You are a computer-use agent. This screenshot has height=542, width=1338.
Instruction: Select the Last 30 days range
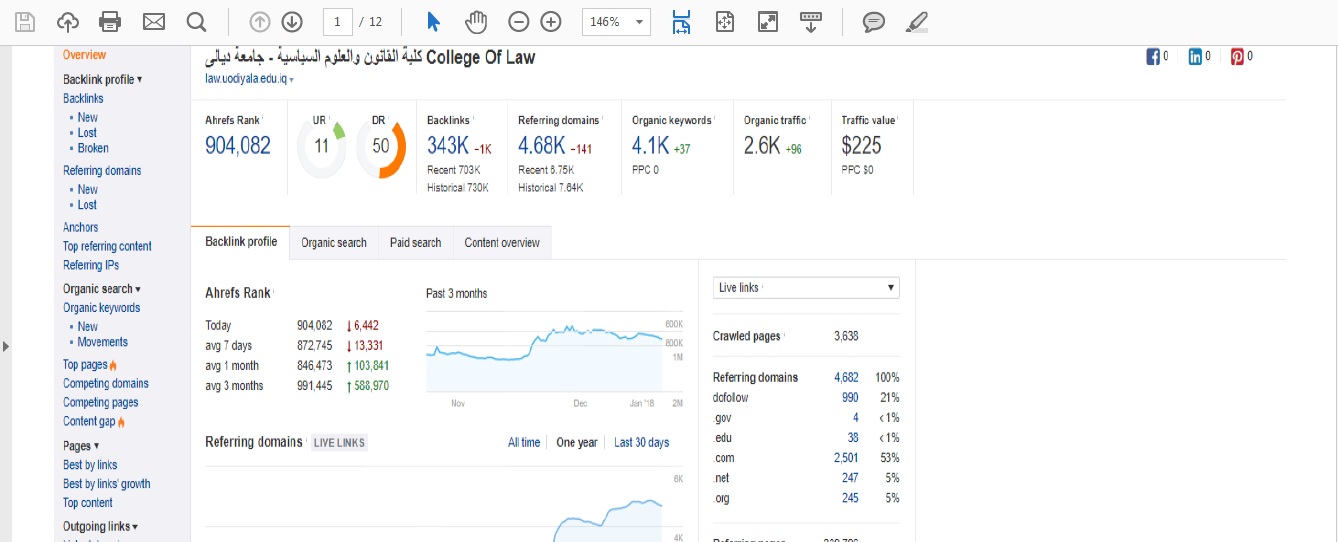click(642, 442)
